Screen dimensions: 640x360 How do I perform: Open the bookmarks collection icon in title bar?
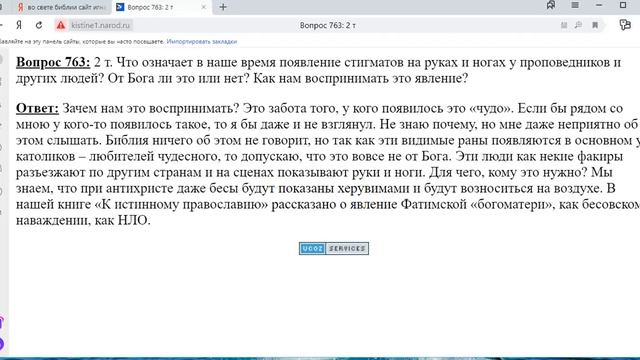coord(551,5)
